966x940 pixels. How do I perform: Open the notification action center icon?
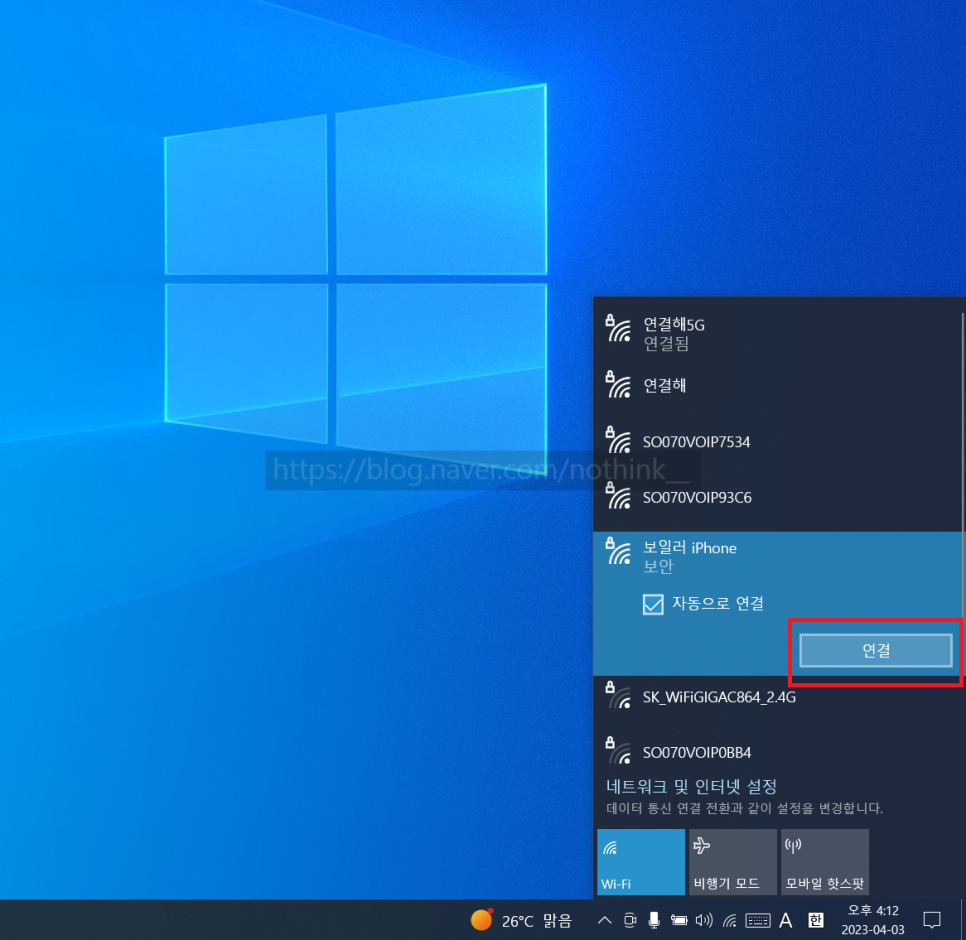click(x=932, y=920)
